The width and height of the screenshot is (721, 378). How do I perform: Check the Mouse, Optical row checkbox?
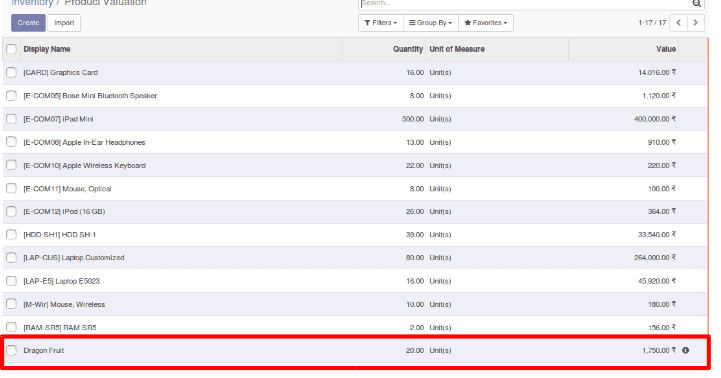pos(11,189)
